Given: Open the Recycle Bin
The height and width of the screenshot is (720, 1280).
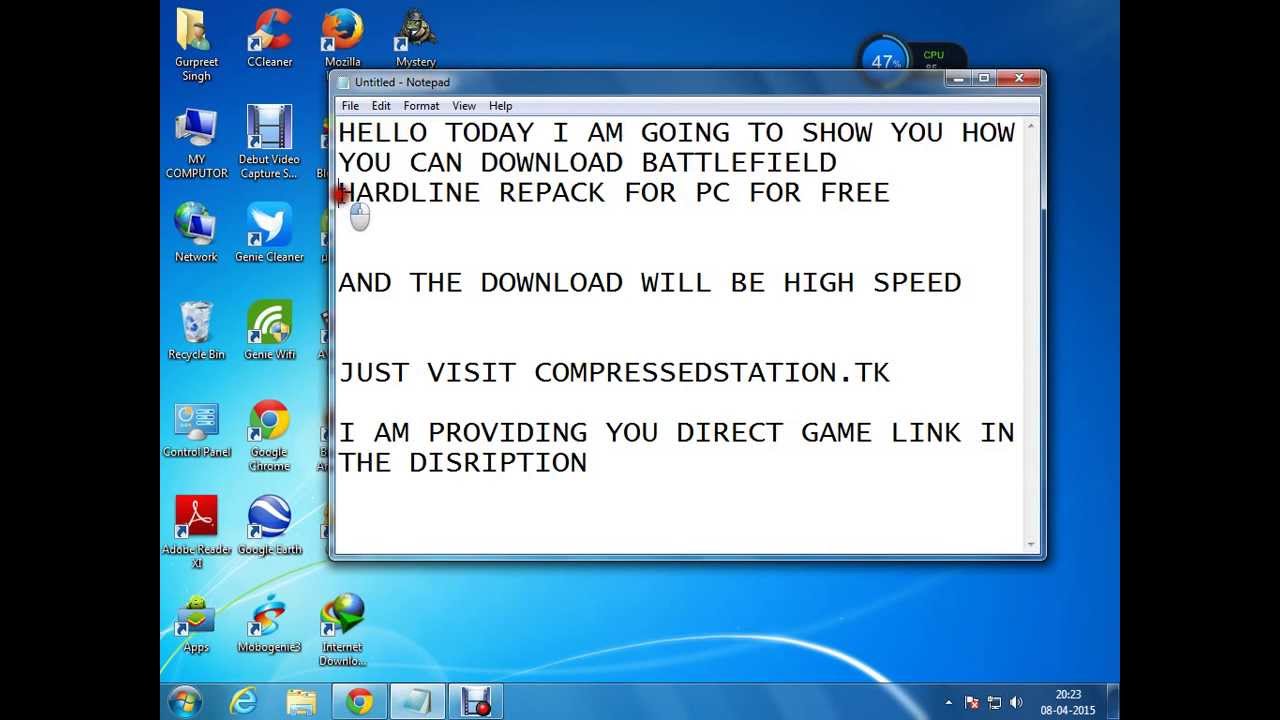Looking at the screenshot, I should pyautogui.click(x=196, y=330).
